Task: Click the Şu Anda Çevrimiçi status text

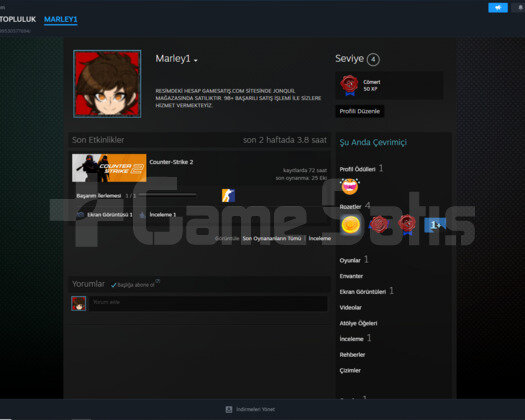Action: point(373,142)
